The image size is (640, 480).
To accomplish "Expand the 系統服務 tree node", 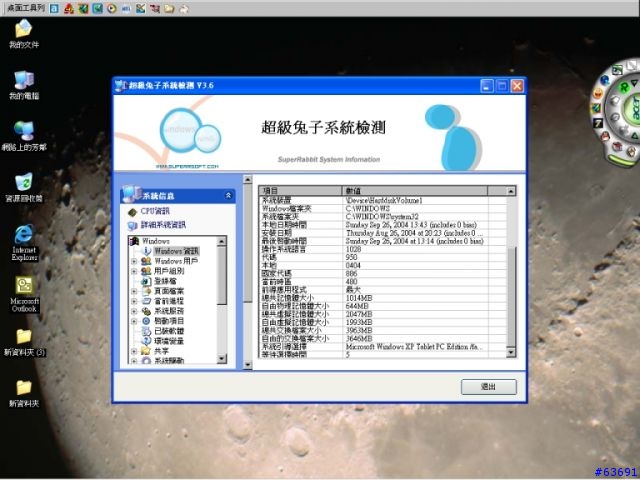I will pyautogui.click(x=134, y=311).
